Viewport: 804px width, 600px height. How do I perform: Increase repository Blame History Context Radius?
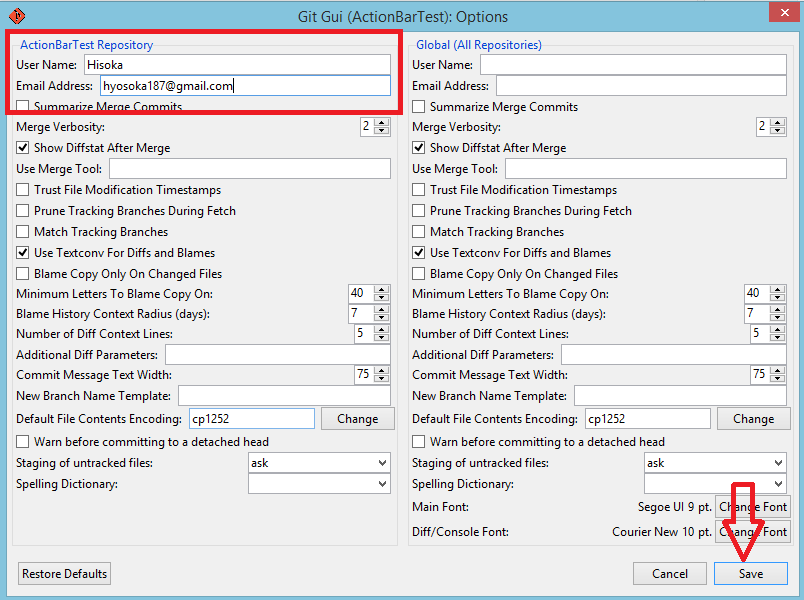[381, 310]
